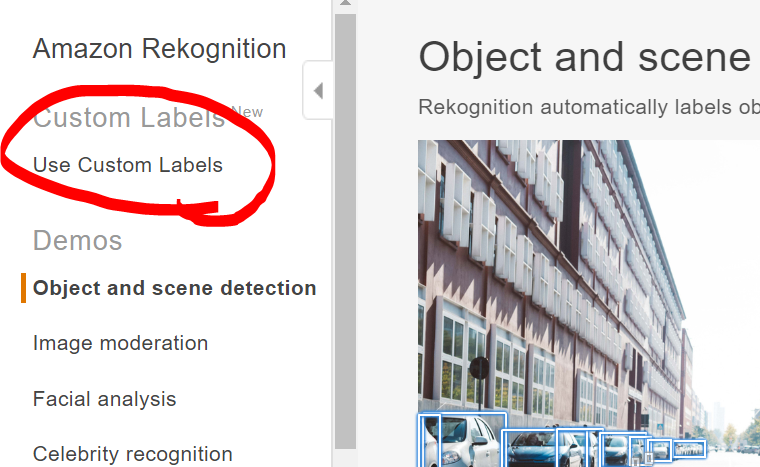Open the Facial analysis demo
This screenshot has width=760, height=467.
point(104,399)
